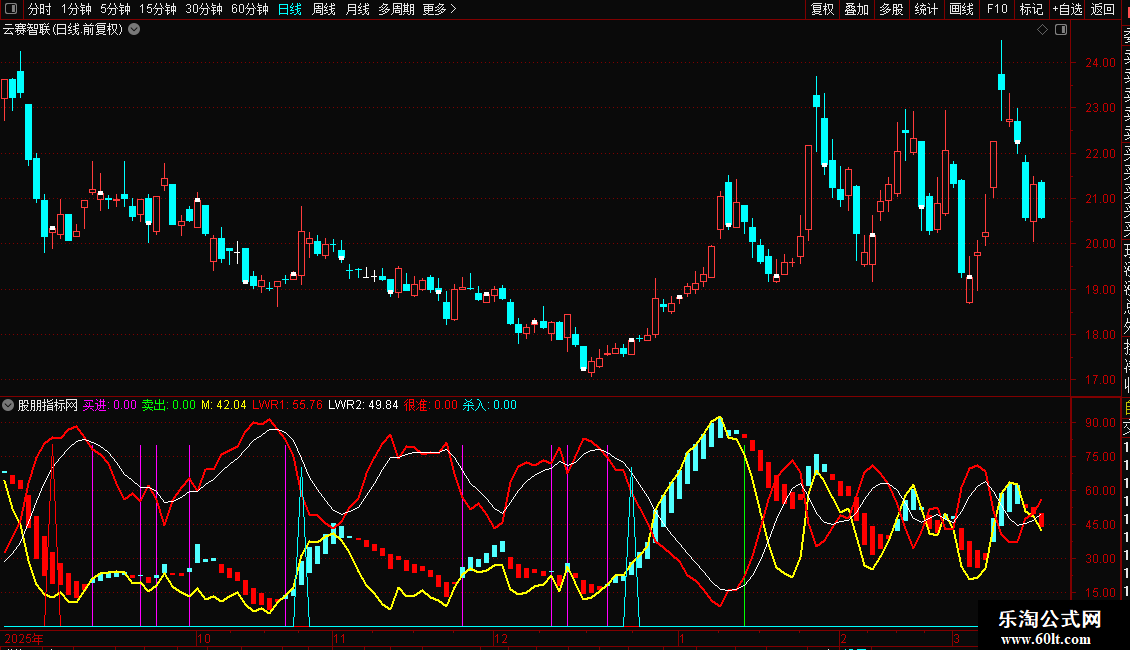Toggle the left side panel icon

click(11, 9)
